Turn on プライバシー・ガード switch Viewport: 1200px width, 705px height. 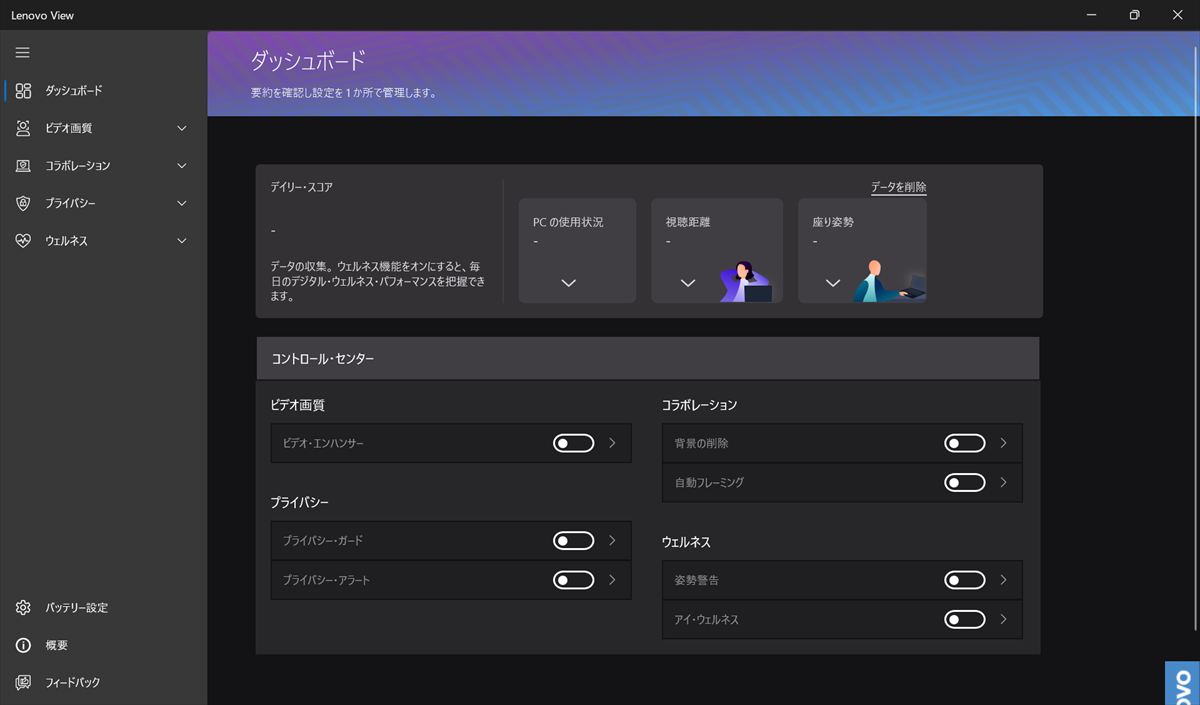573,541
